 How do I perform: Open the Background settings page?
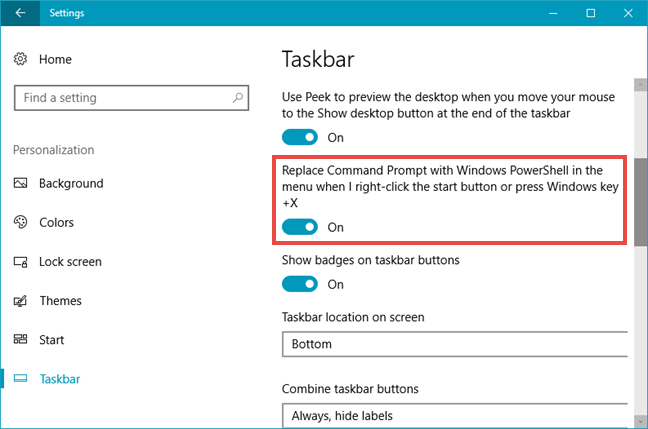coord(71,184)
